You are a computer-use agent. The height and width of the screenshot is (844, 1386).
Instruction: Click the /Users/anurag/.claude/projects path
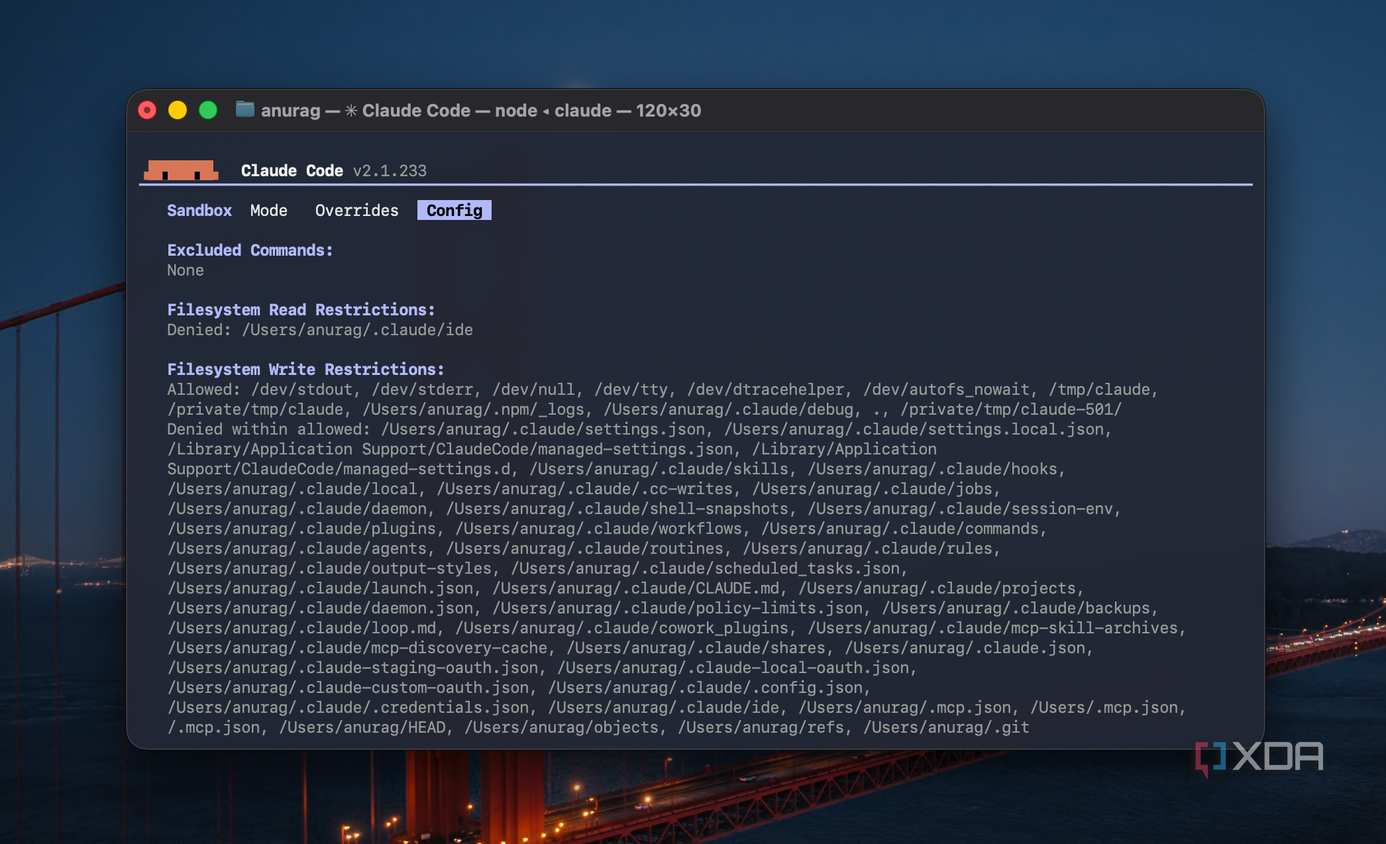[x=938, y=588]
